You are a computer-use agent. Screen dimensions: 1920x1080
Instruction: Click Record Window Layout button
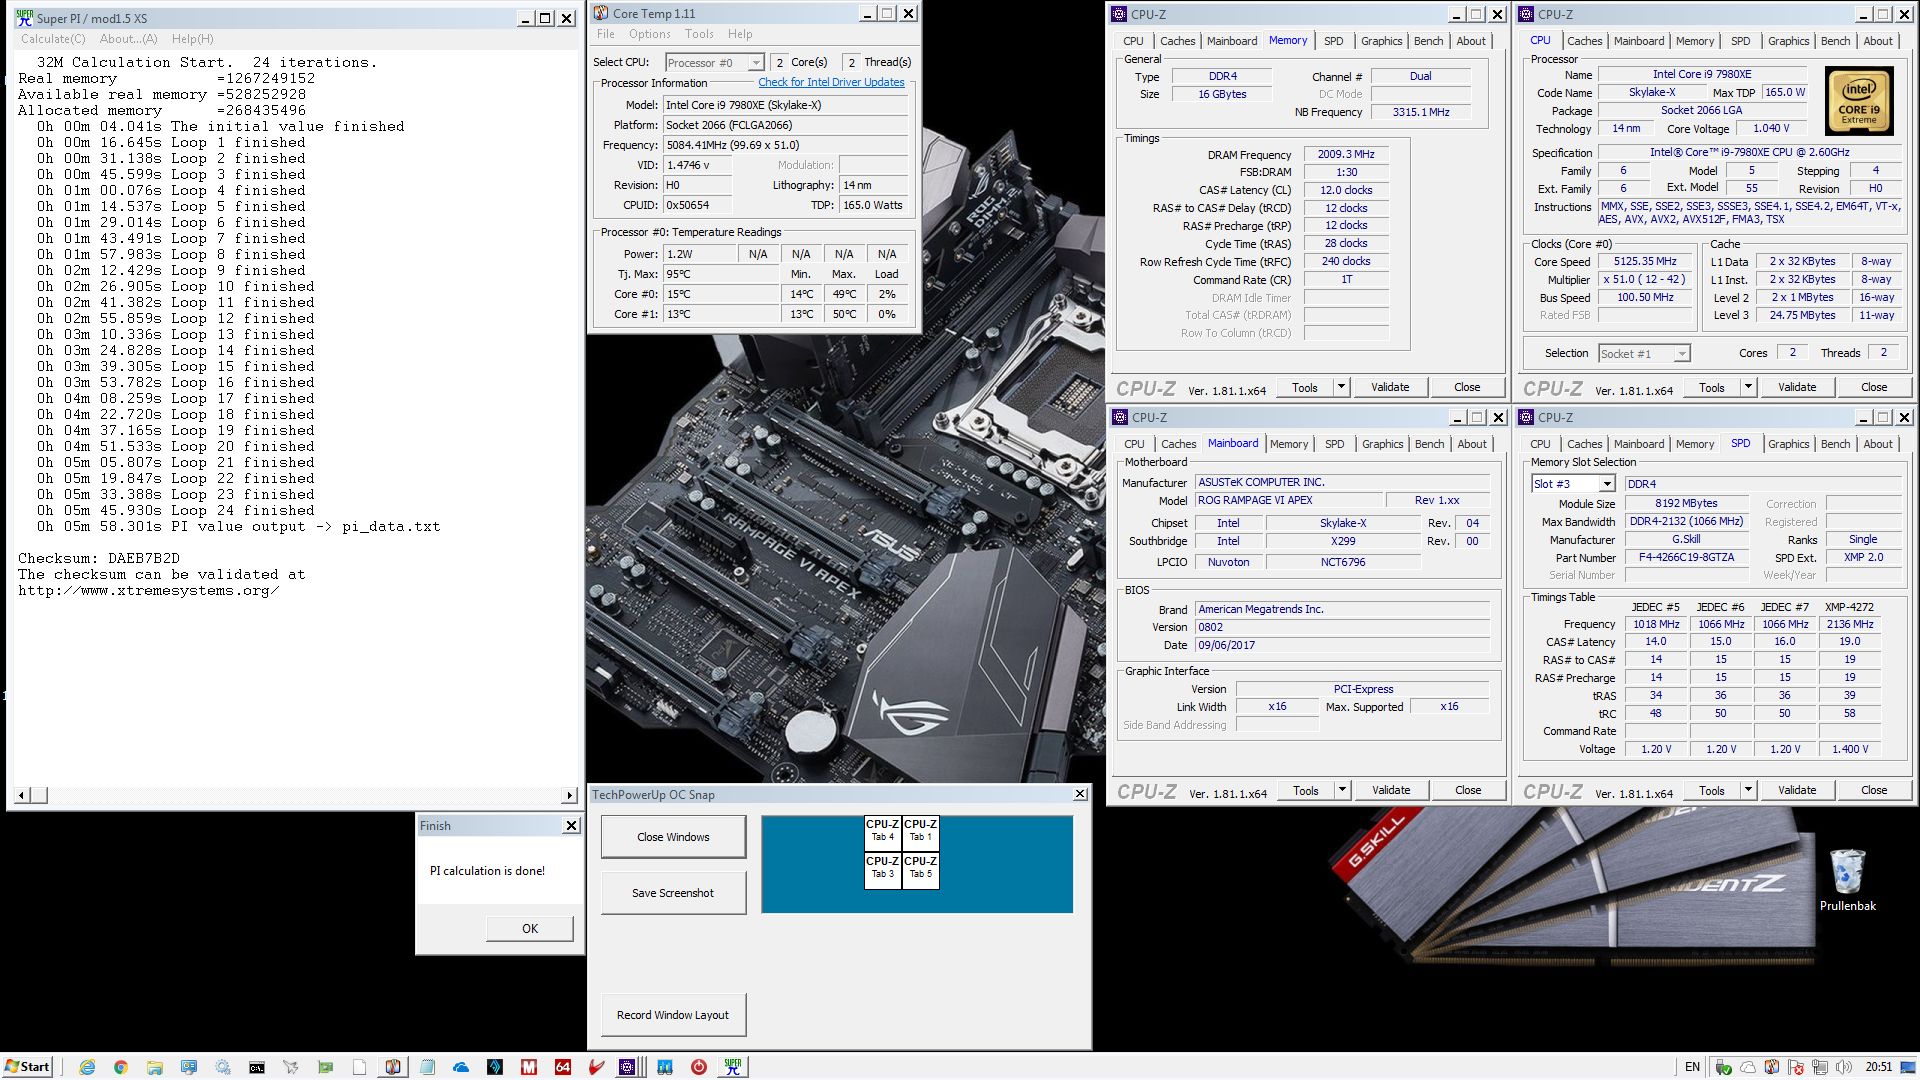coord(673,1015)
